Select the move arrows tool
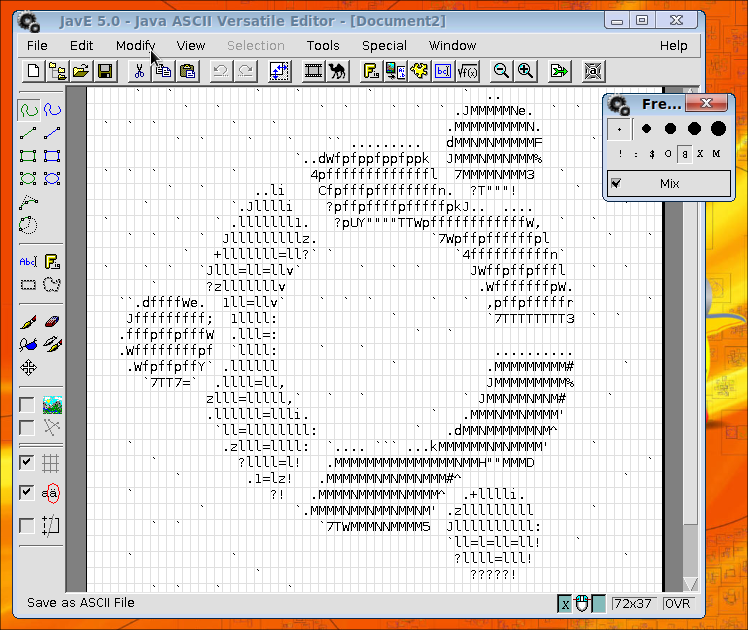This screenshot has height=630, width=748. coord(29,368)
